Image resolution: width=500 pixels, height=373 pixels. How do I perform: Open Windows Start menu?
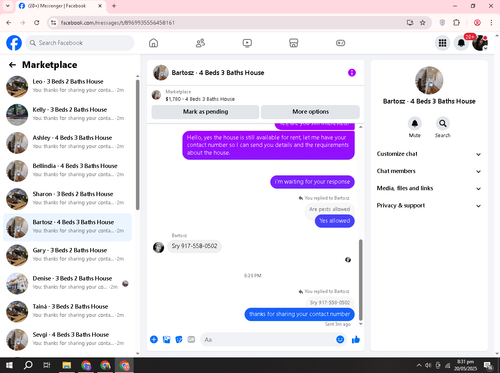pos(9,365)
